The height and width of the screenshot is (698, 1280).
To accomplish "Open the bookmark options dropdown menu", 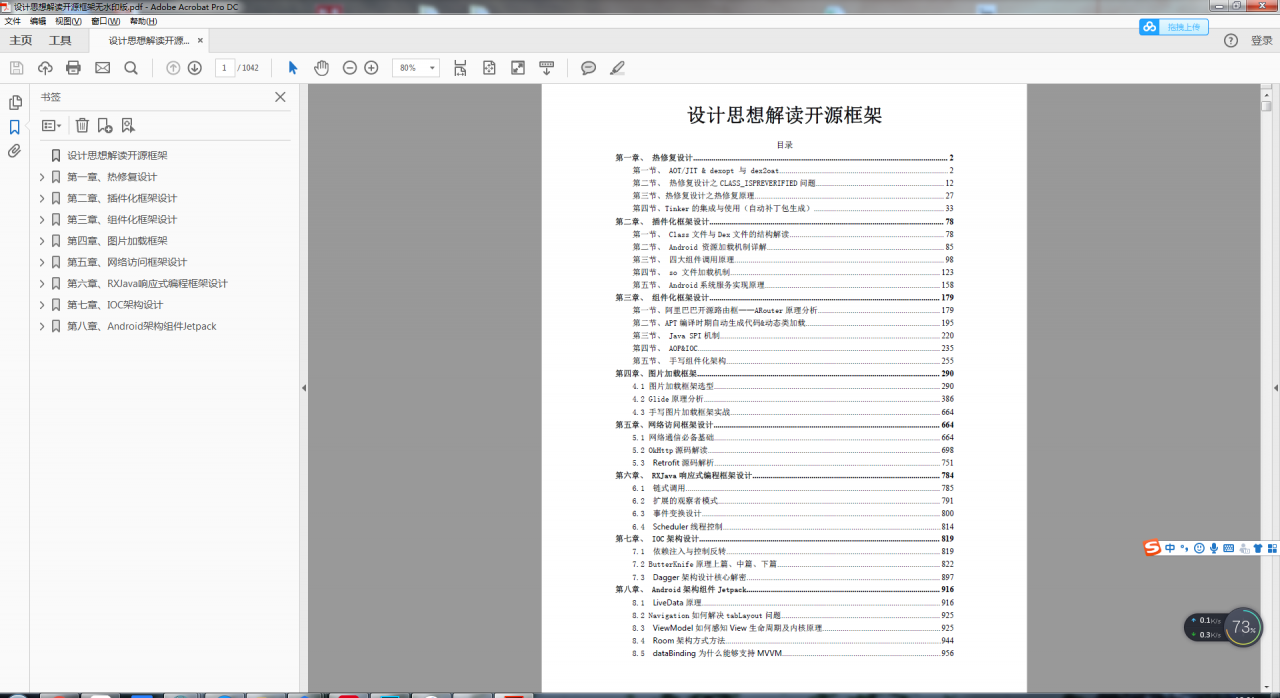I will [x=52, y=126].
